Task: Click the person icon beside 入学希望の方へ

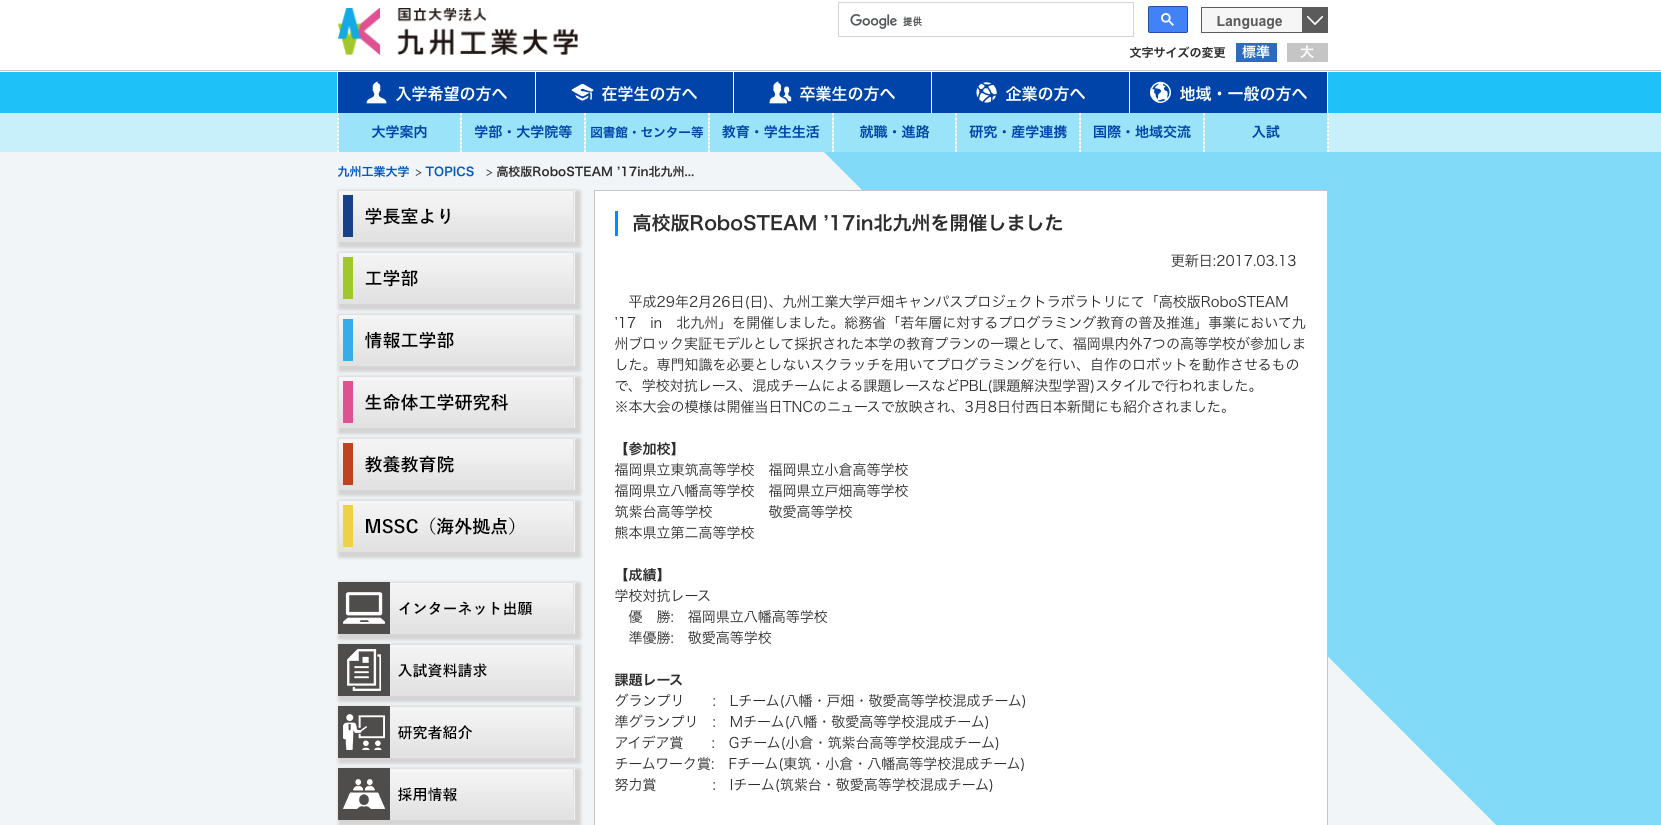Action: pyautogui.click(x=376, y=93)
